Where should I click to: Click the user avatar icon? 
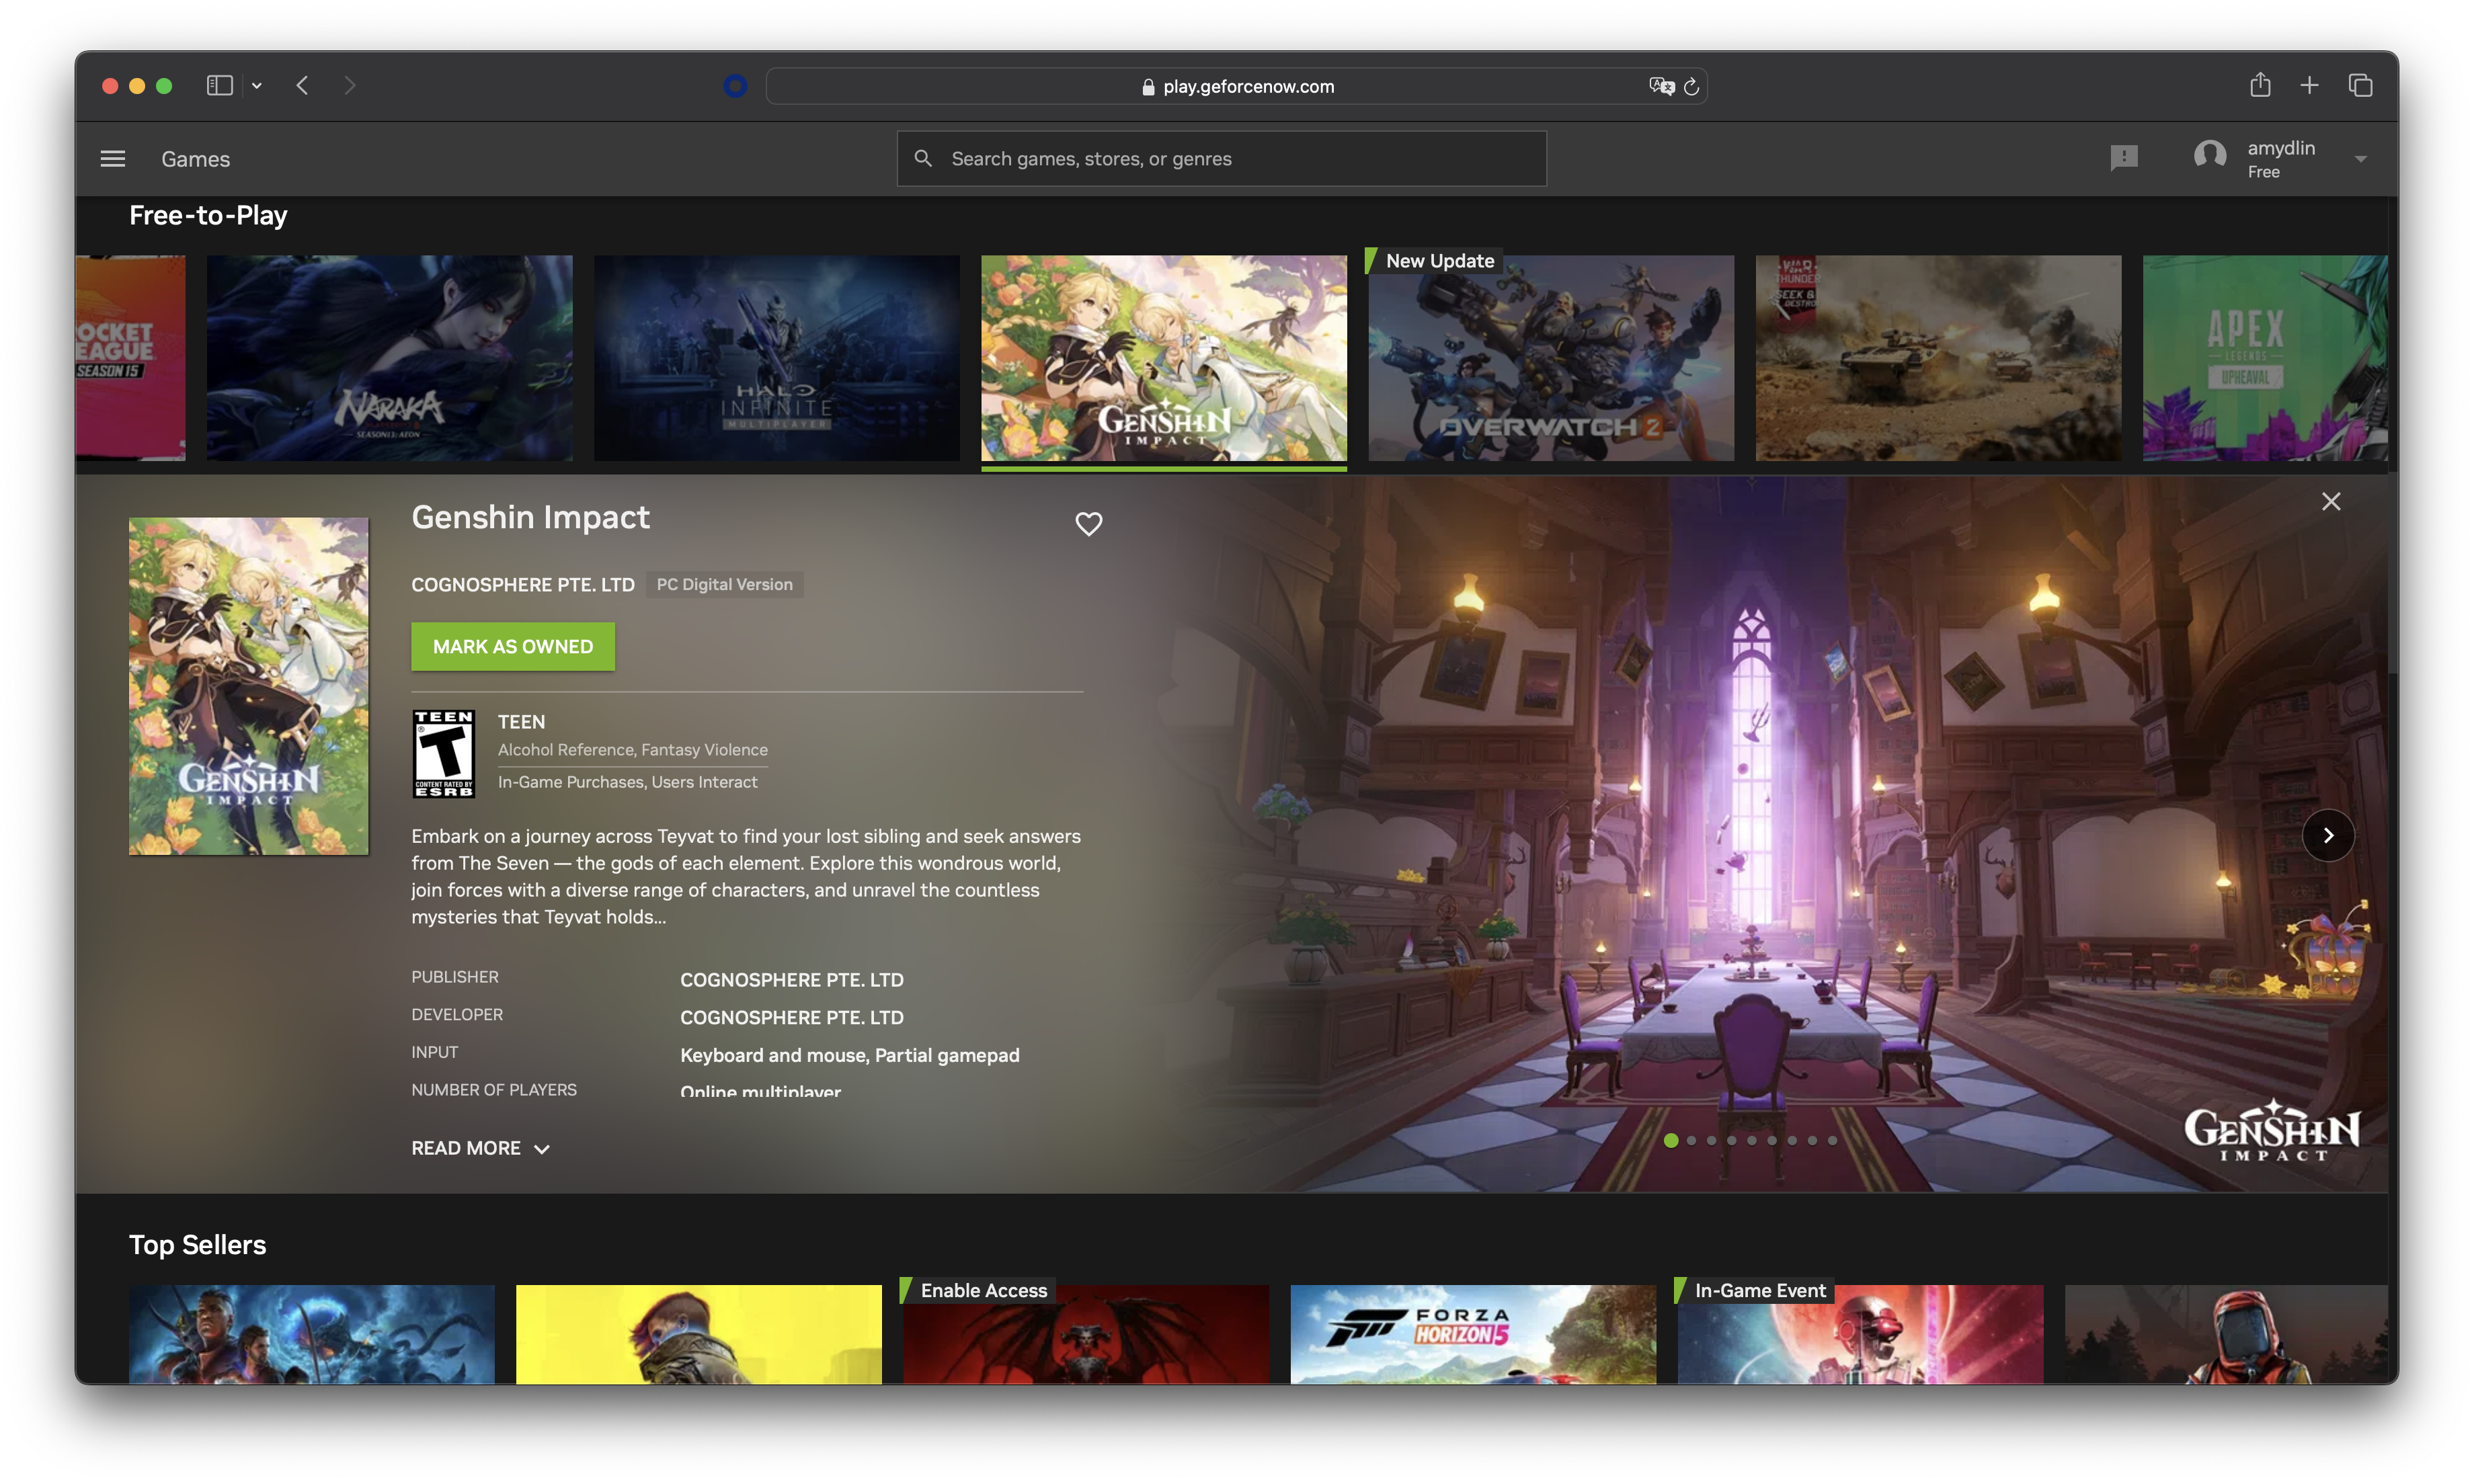2209,157
